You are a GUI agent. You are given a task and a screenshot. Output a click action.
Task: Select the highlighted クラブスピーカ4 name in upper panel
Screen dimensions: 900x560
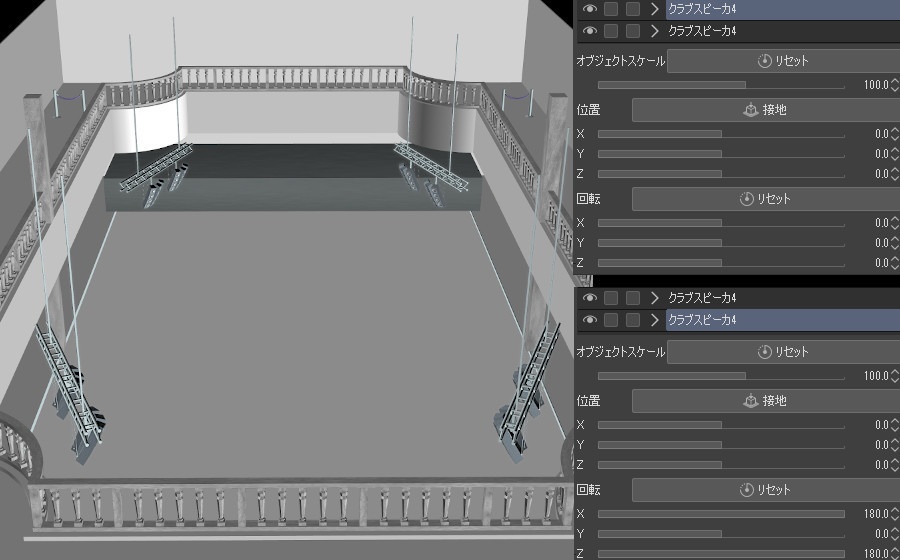pos(702,9)
